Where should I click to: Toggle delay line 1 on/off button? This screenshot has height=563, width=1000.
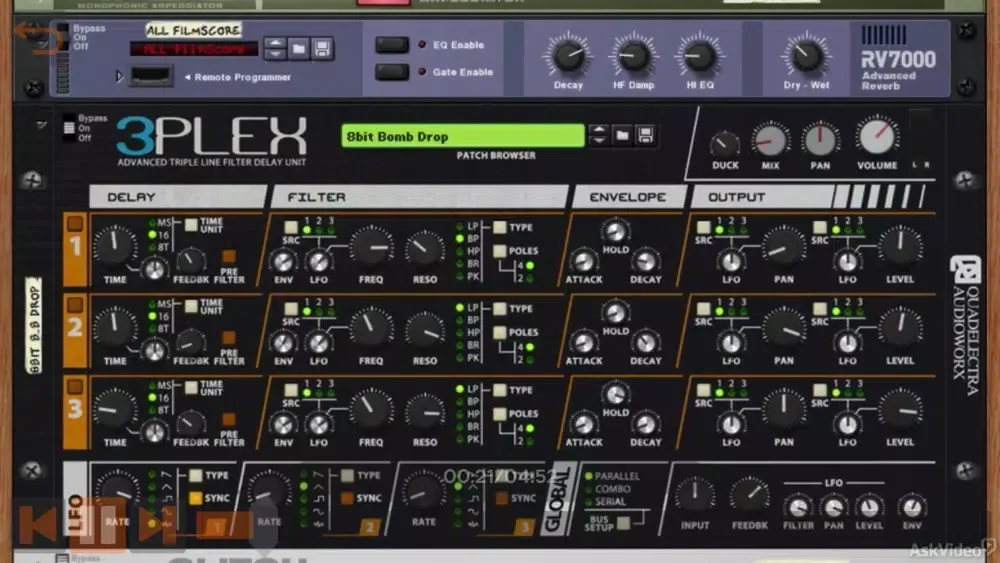click(x=75, y=223)
